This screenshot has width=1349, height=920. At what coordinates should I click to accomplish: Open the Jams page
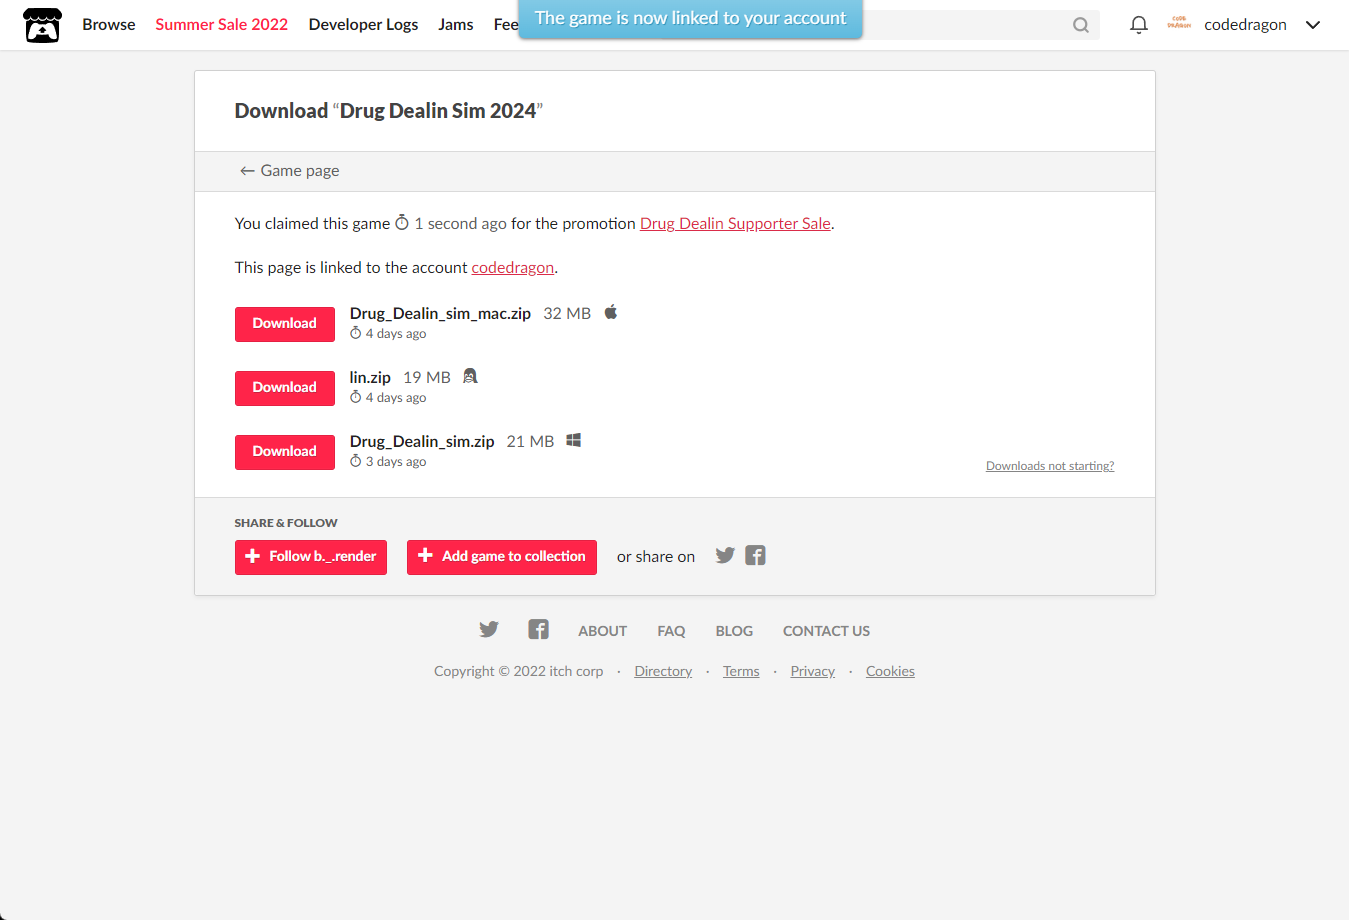tap(455, 25)
